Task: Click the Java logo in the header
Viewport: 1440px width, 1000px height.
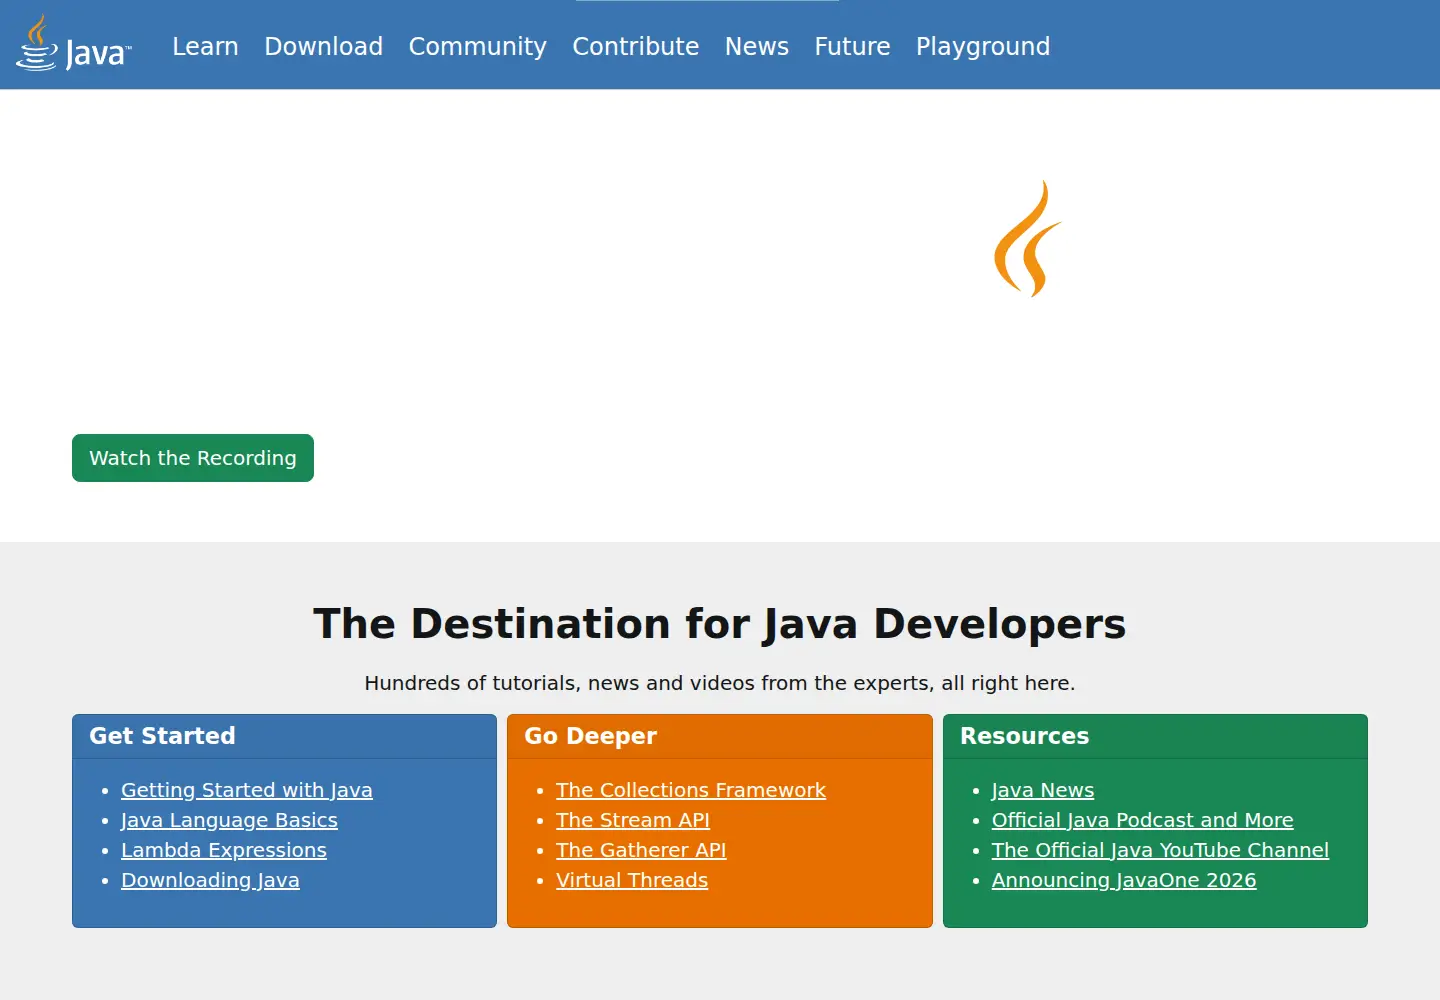Action: (73, 43)
